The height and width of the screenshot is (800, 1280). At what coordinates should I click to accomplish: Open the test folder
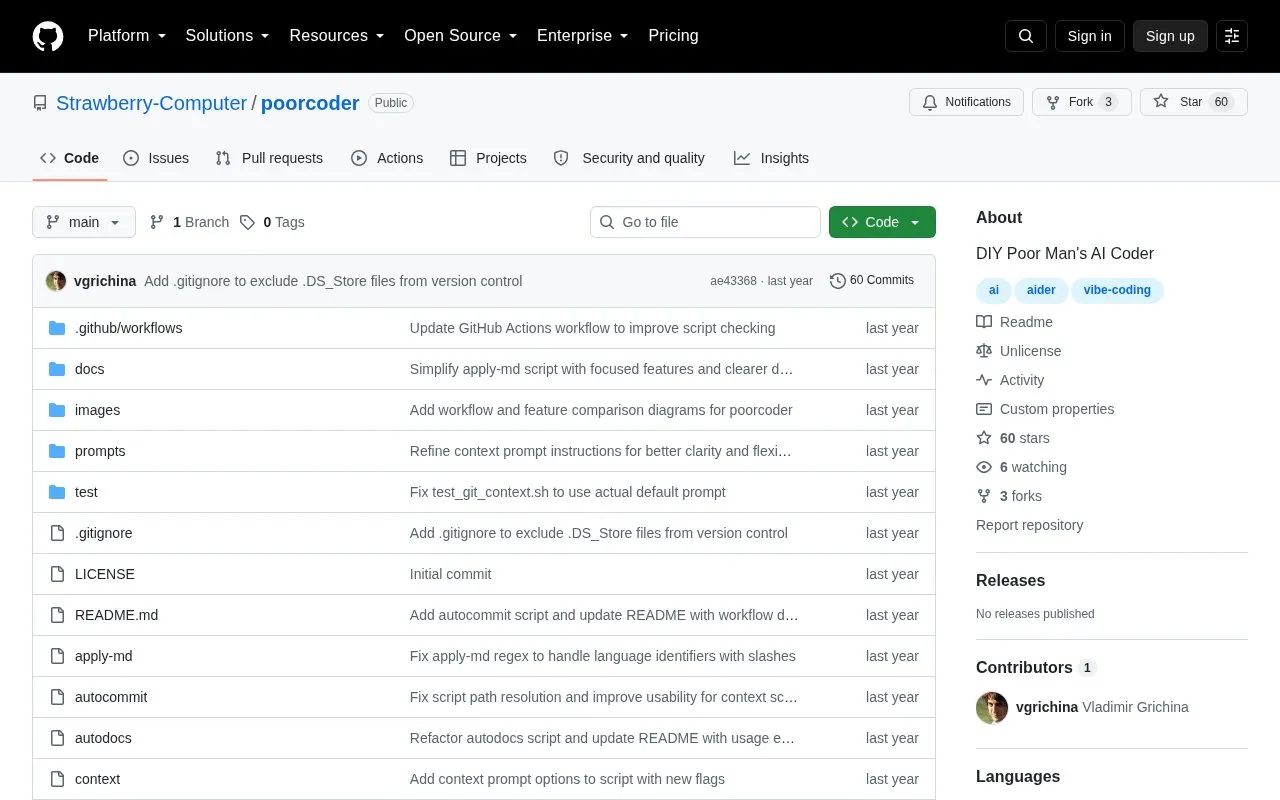tap(86, 492)
